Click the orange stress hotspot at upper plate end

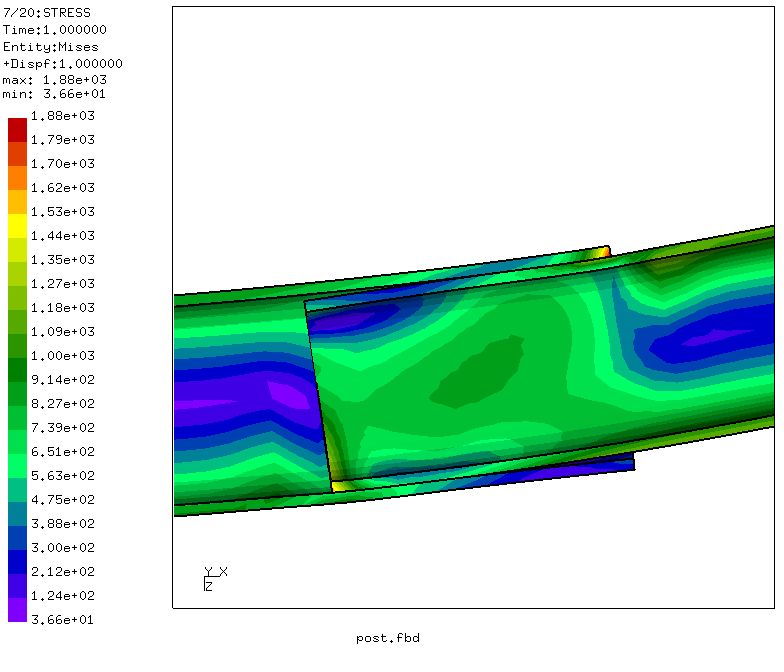click(x=604, y=252)
